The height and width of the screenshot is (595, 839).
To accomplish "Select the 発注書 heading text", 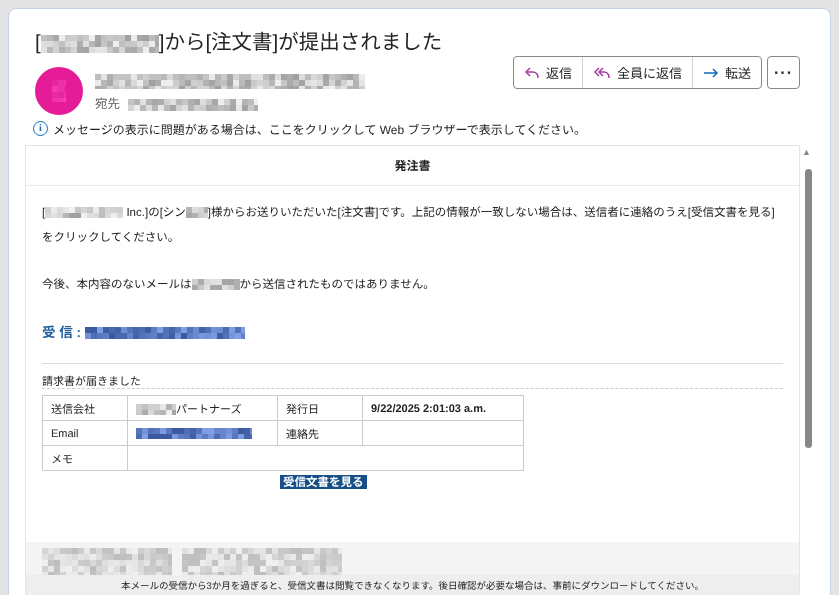I will click(x=413, y=166).
